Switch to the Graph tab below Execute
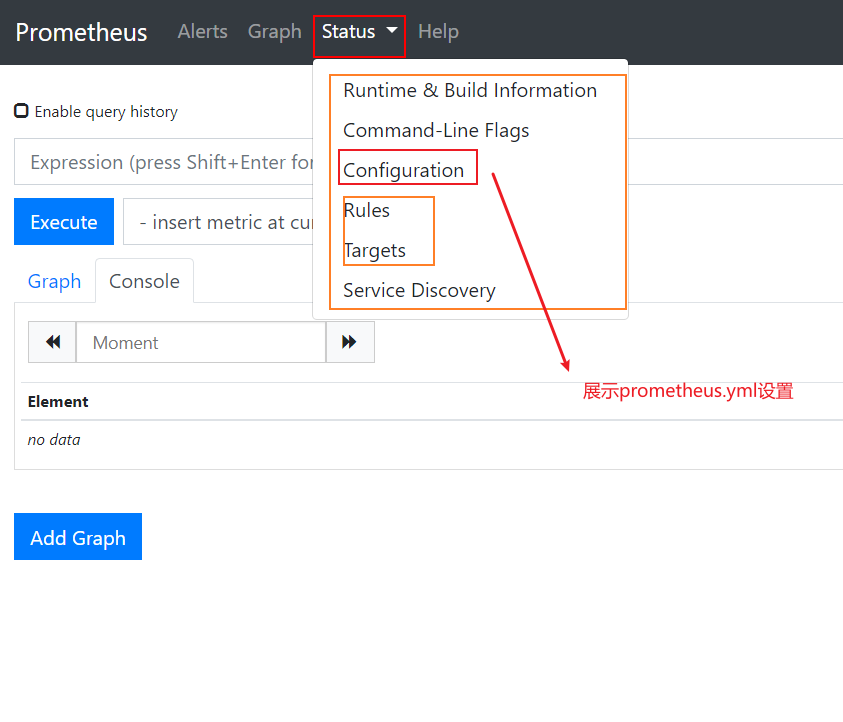This screenshot has width=843, height=722. 54,281
